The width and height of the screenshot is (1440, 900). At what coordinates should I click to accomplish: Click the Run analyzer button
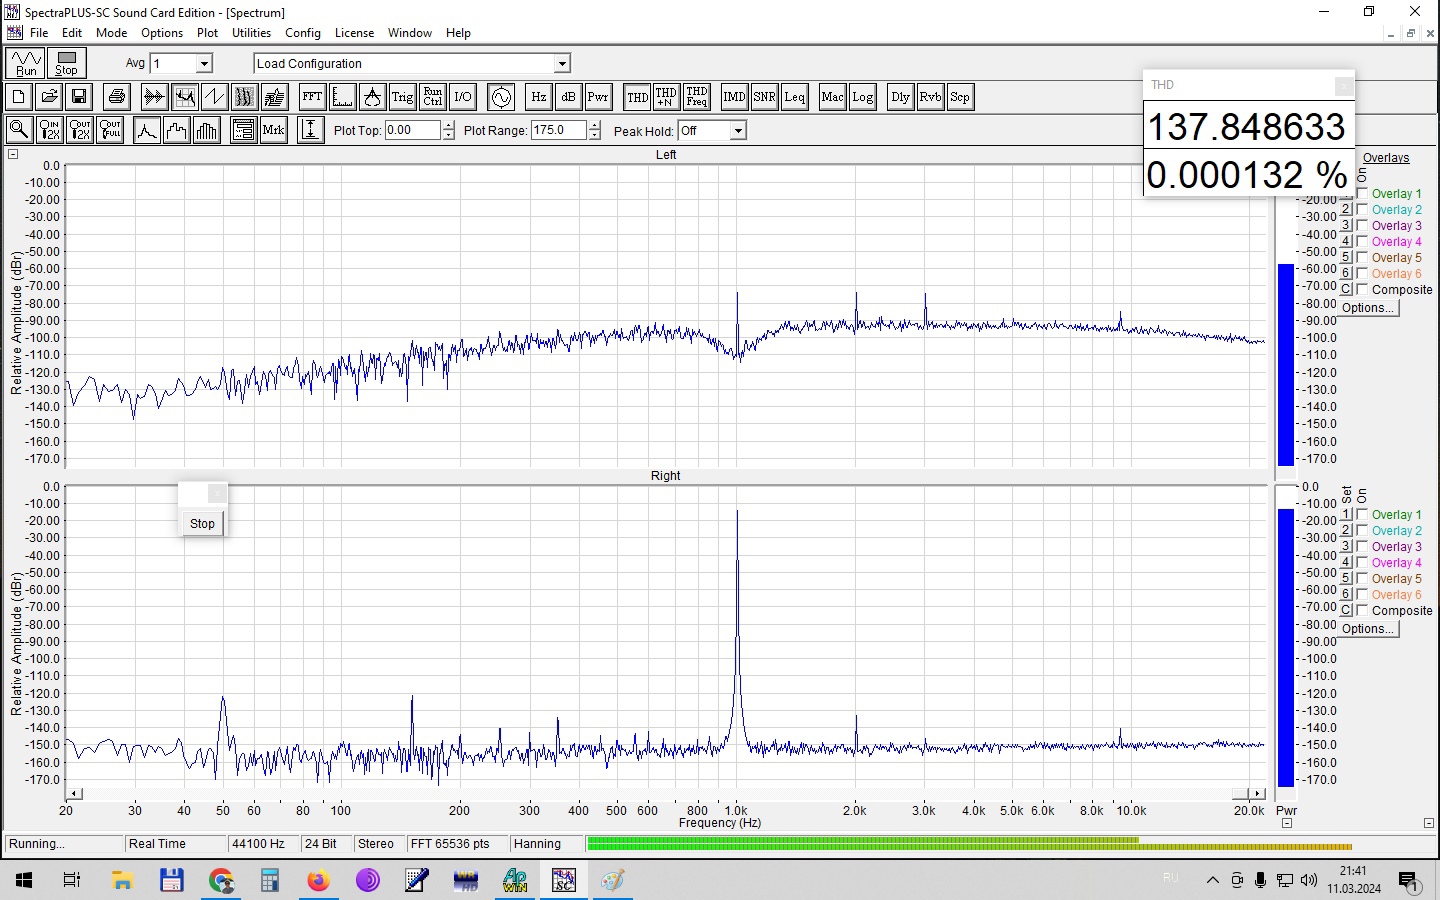(x=26, y=63)
